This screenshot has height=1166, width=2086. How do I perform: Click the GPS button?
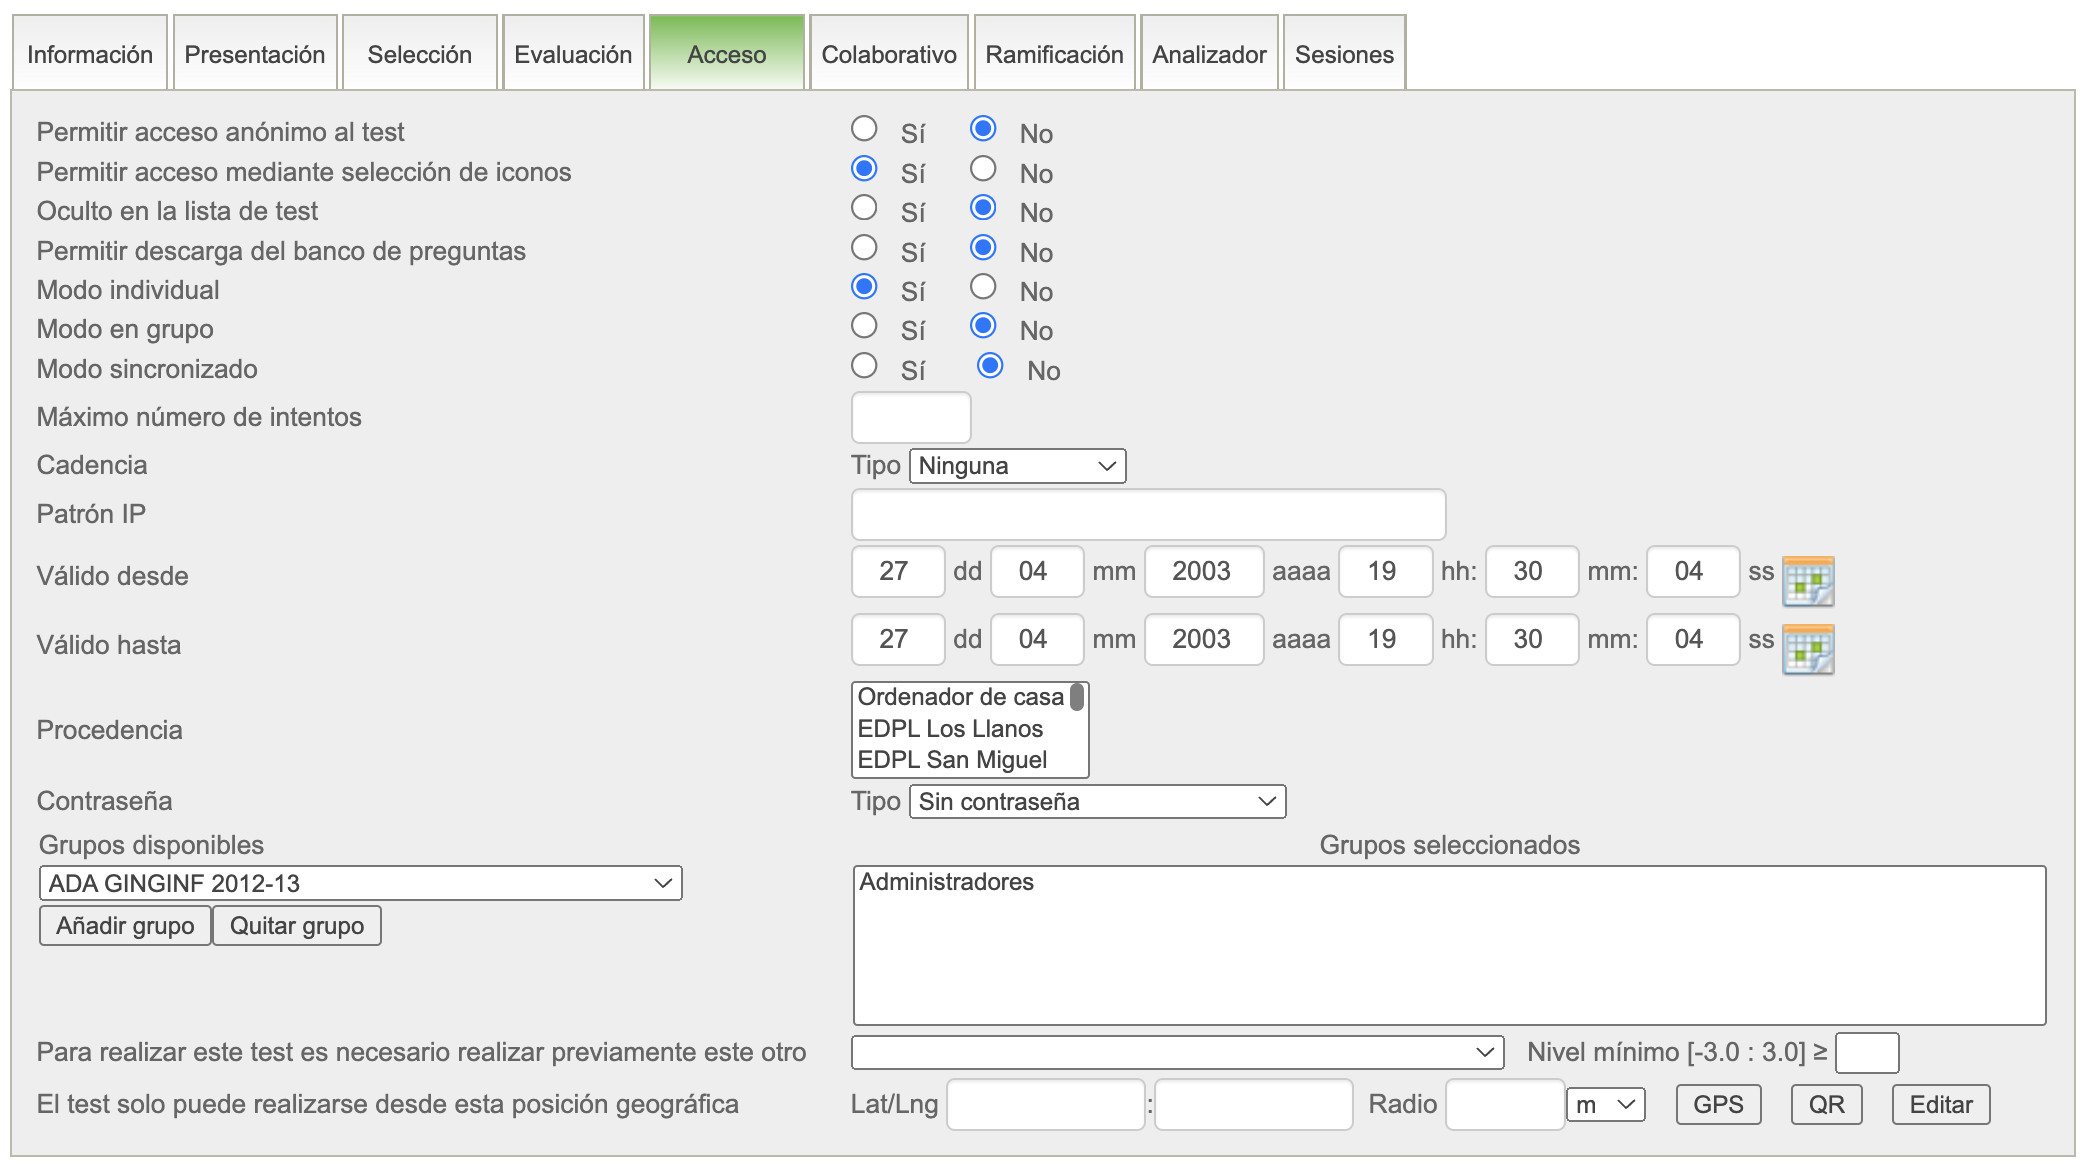pos(1717,1105)
